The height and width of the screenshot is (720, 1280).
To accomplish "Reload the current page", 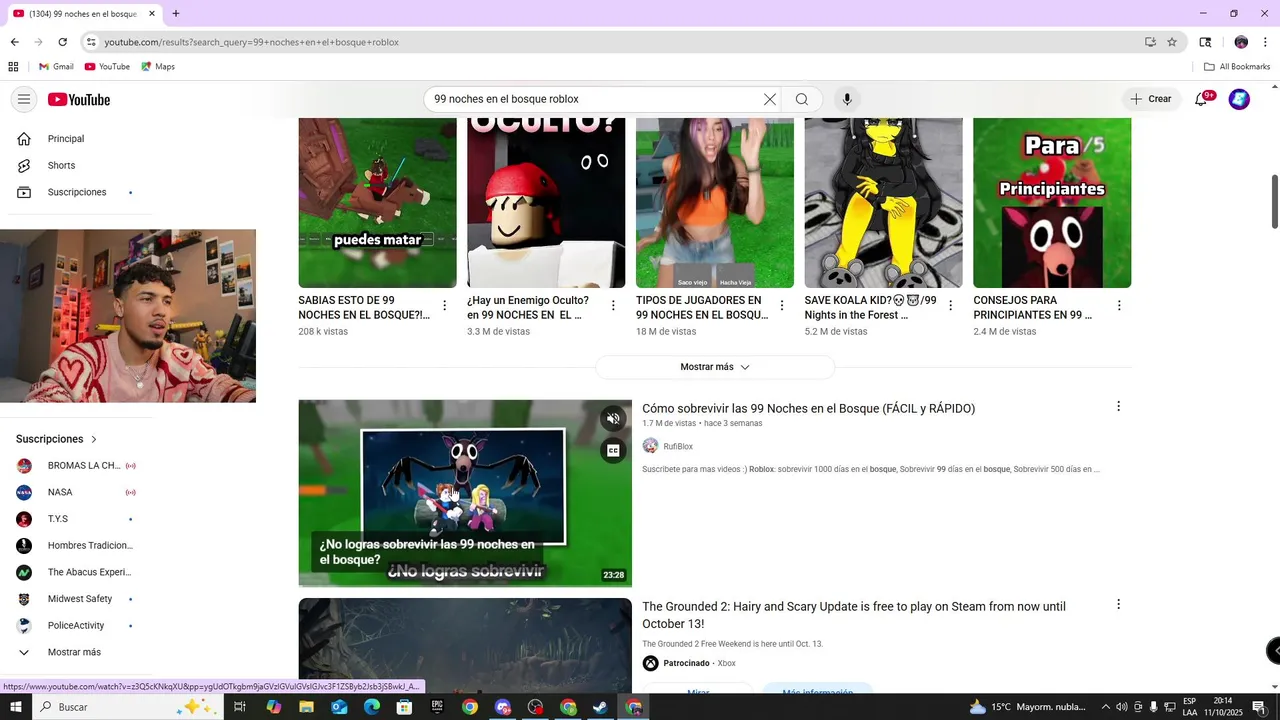I will pyautogui.click(x=62, y=42).
